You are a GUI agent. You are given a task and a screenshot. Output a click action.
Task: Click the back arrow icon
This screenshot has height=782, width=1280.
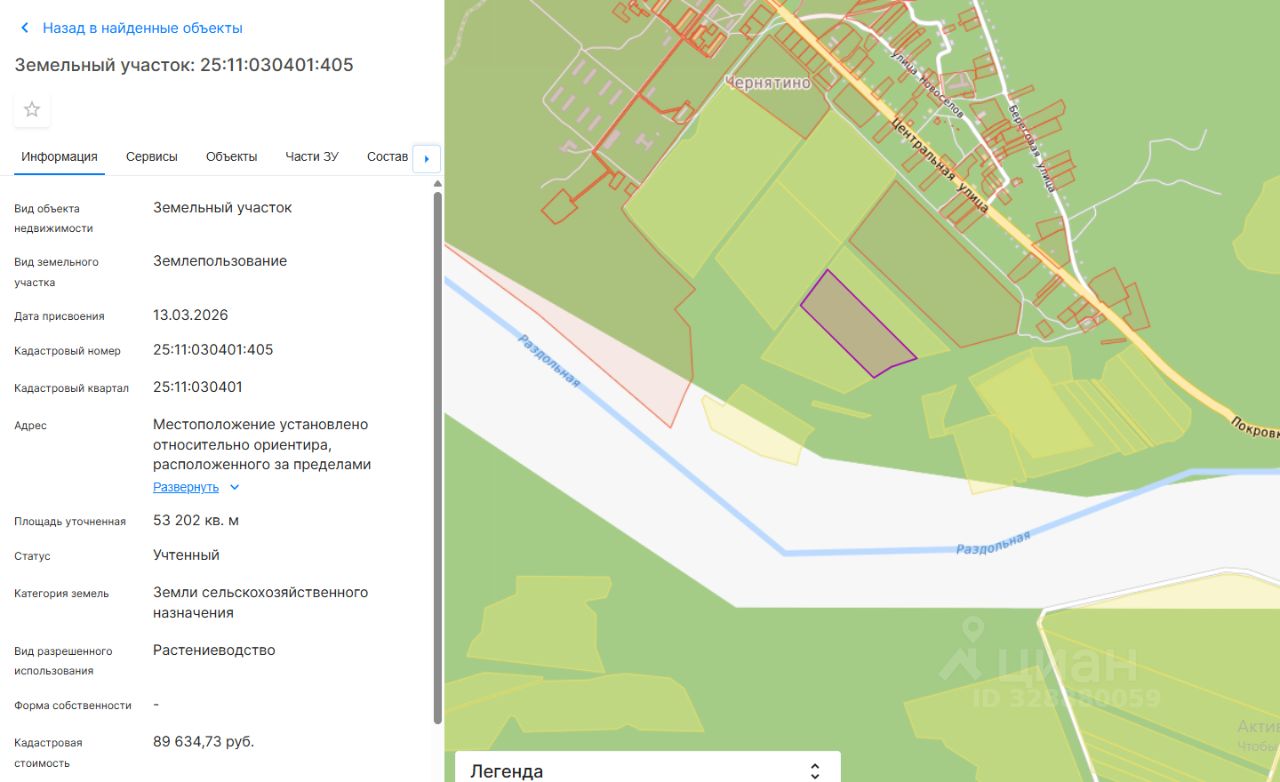tap(25, 28)
